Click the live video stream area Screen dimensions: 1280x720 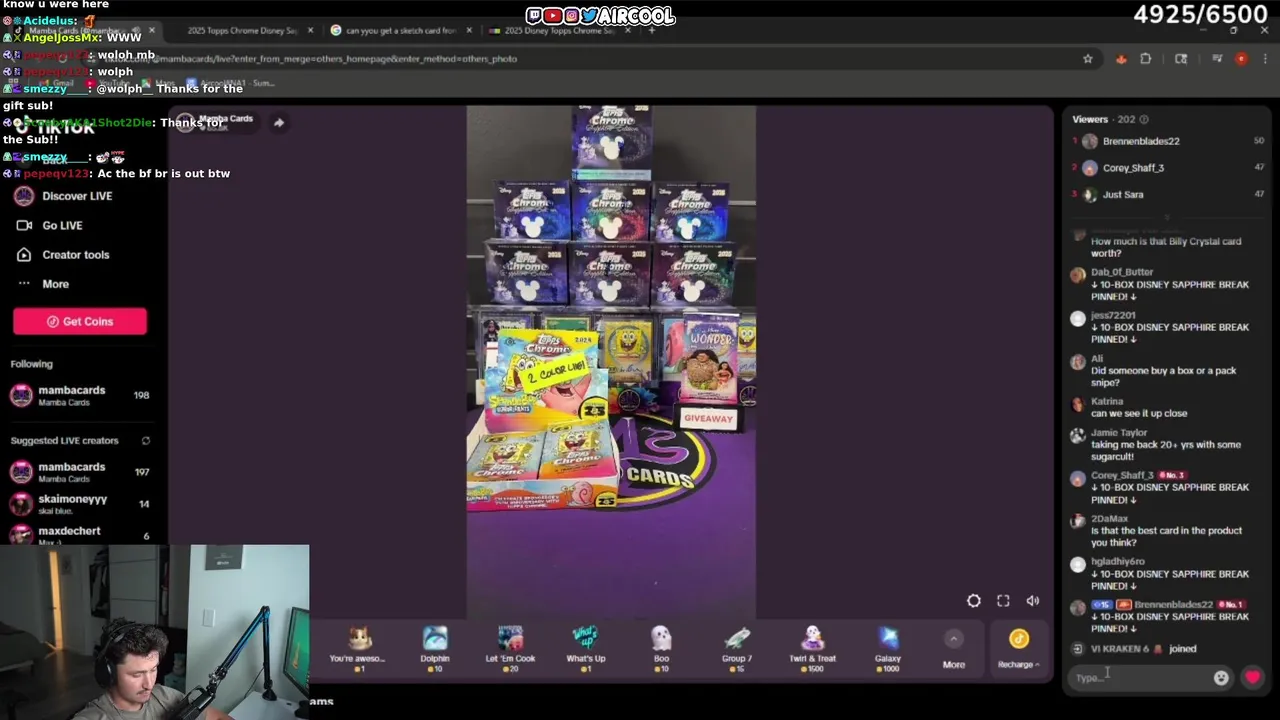(611, 362)
